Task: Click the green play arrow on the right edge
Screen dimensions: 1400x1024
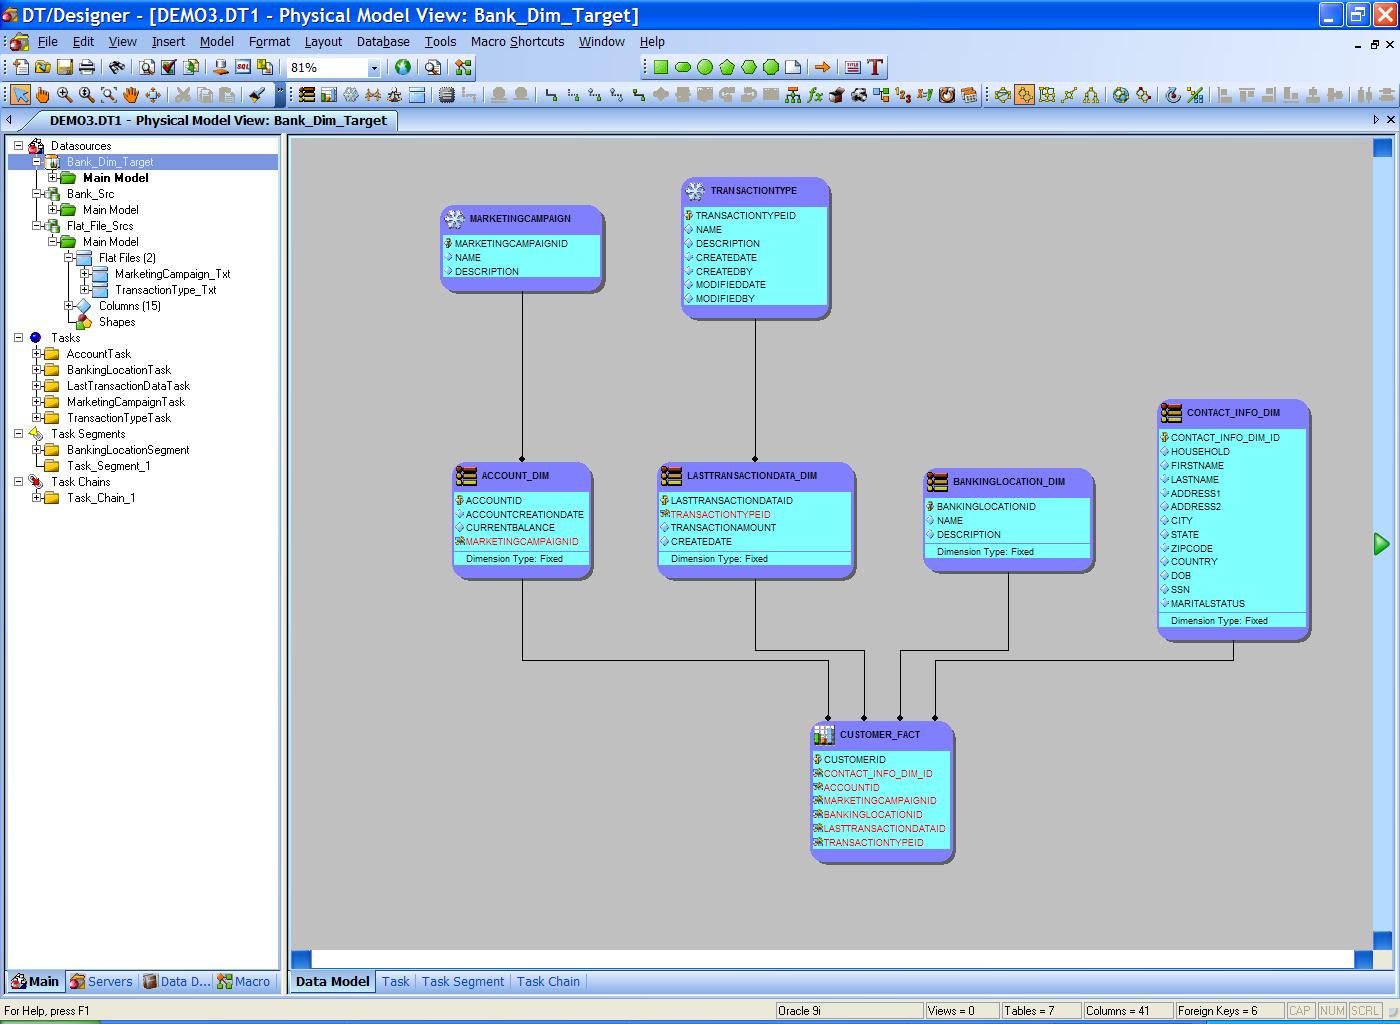Action: (1381, 544)
